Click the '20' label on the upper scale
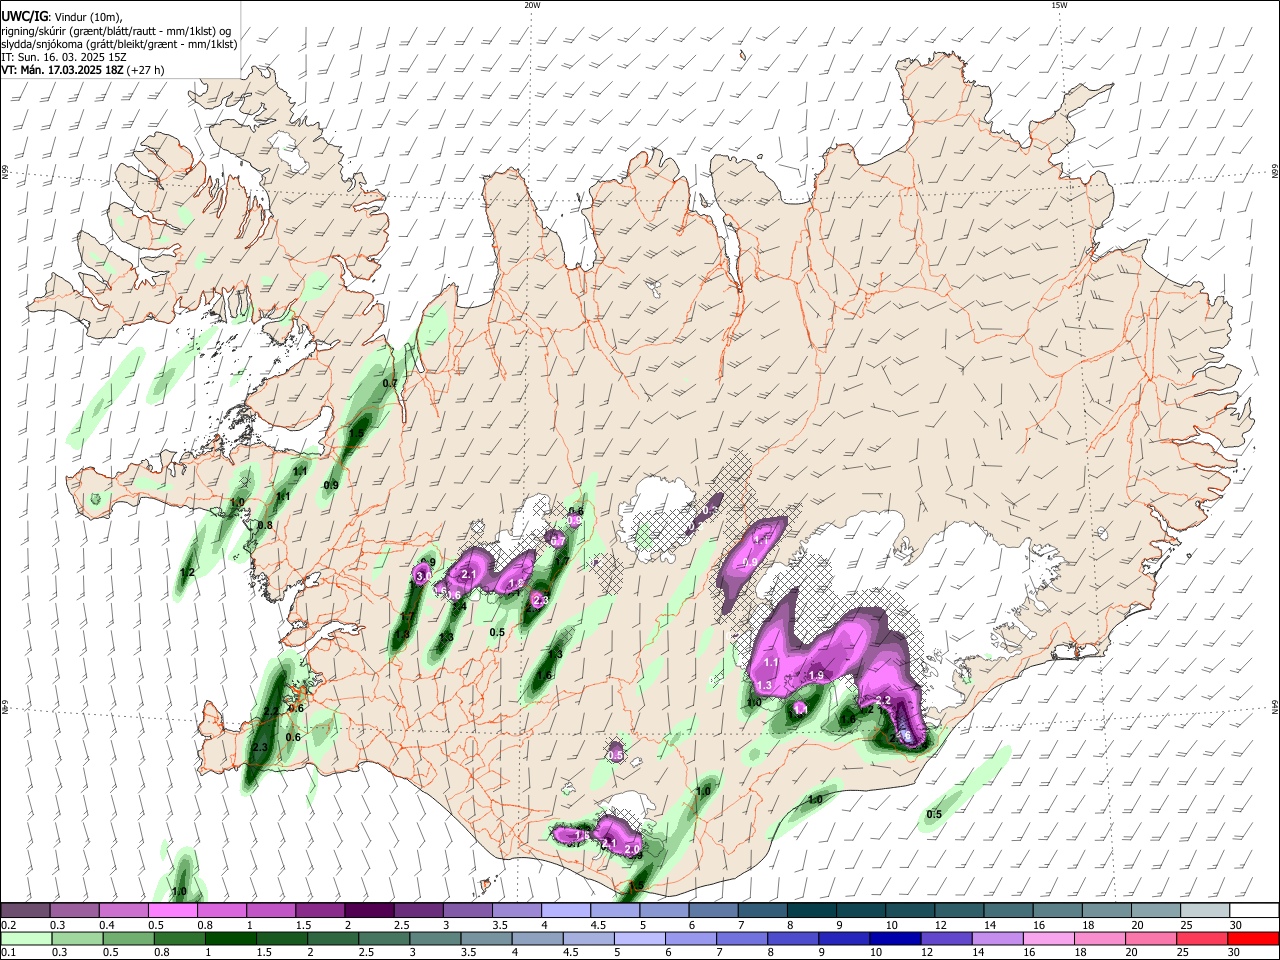 [1137, 925]
